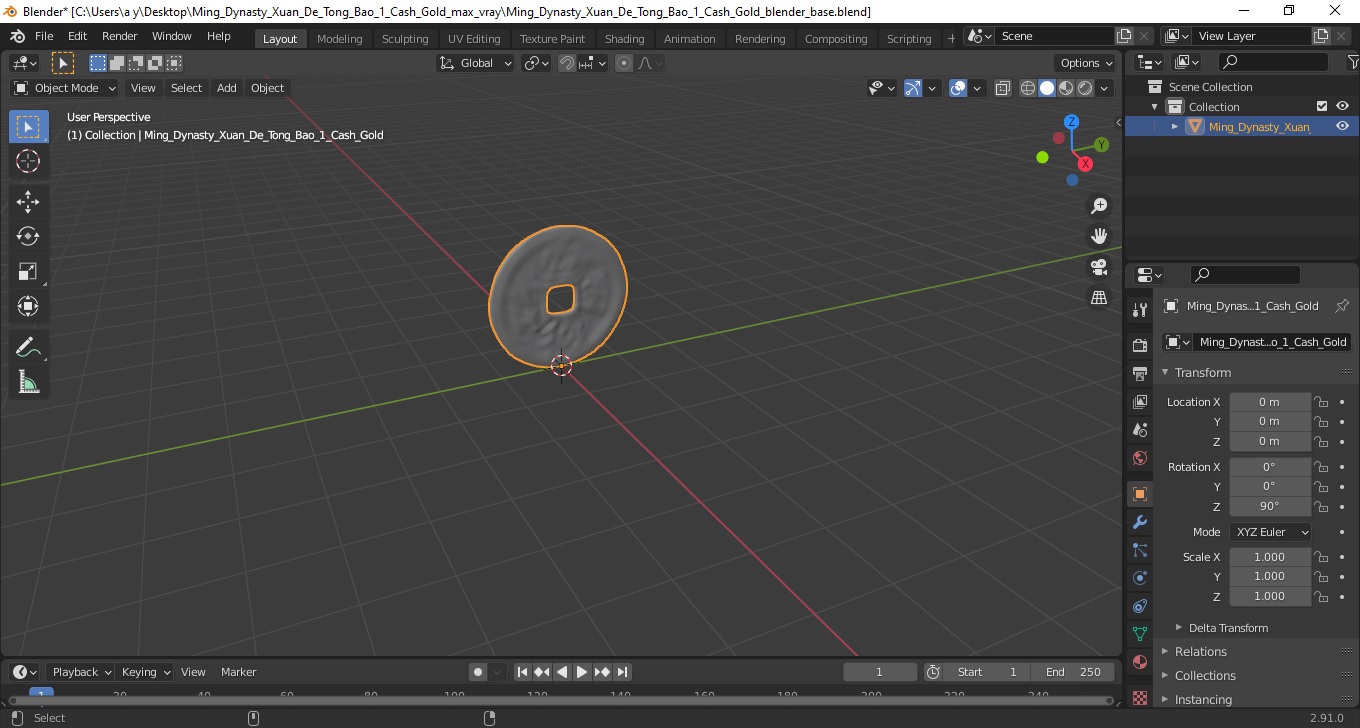
Task: Open the World properties tab
Action: (x=1140, y=458)
